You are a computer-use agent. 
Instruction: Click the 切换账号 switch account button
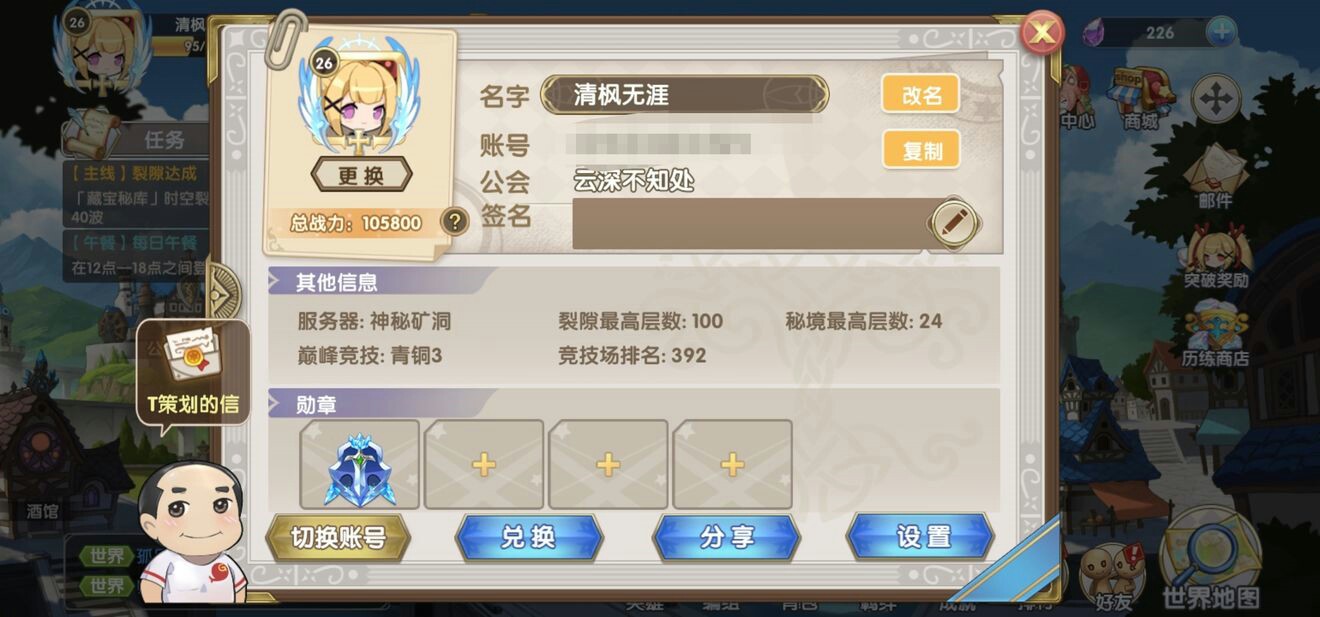pyautogui.click(x=338, y=538)
